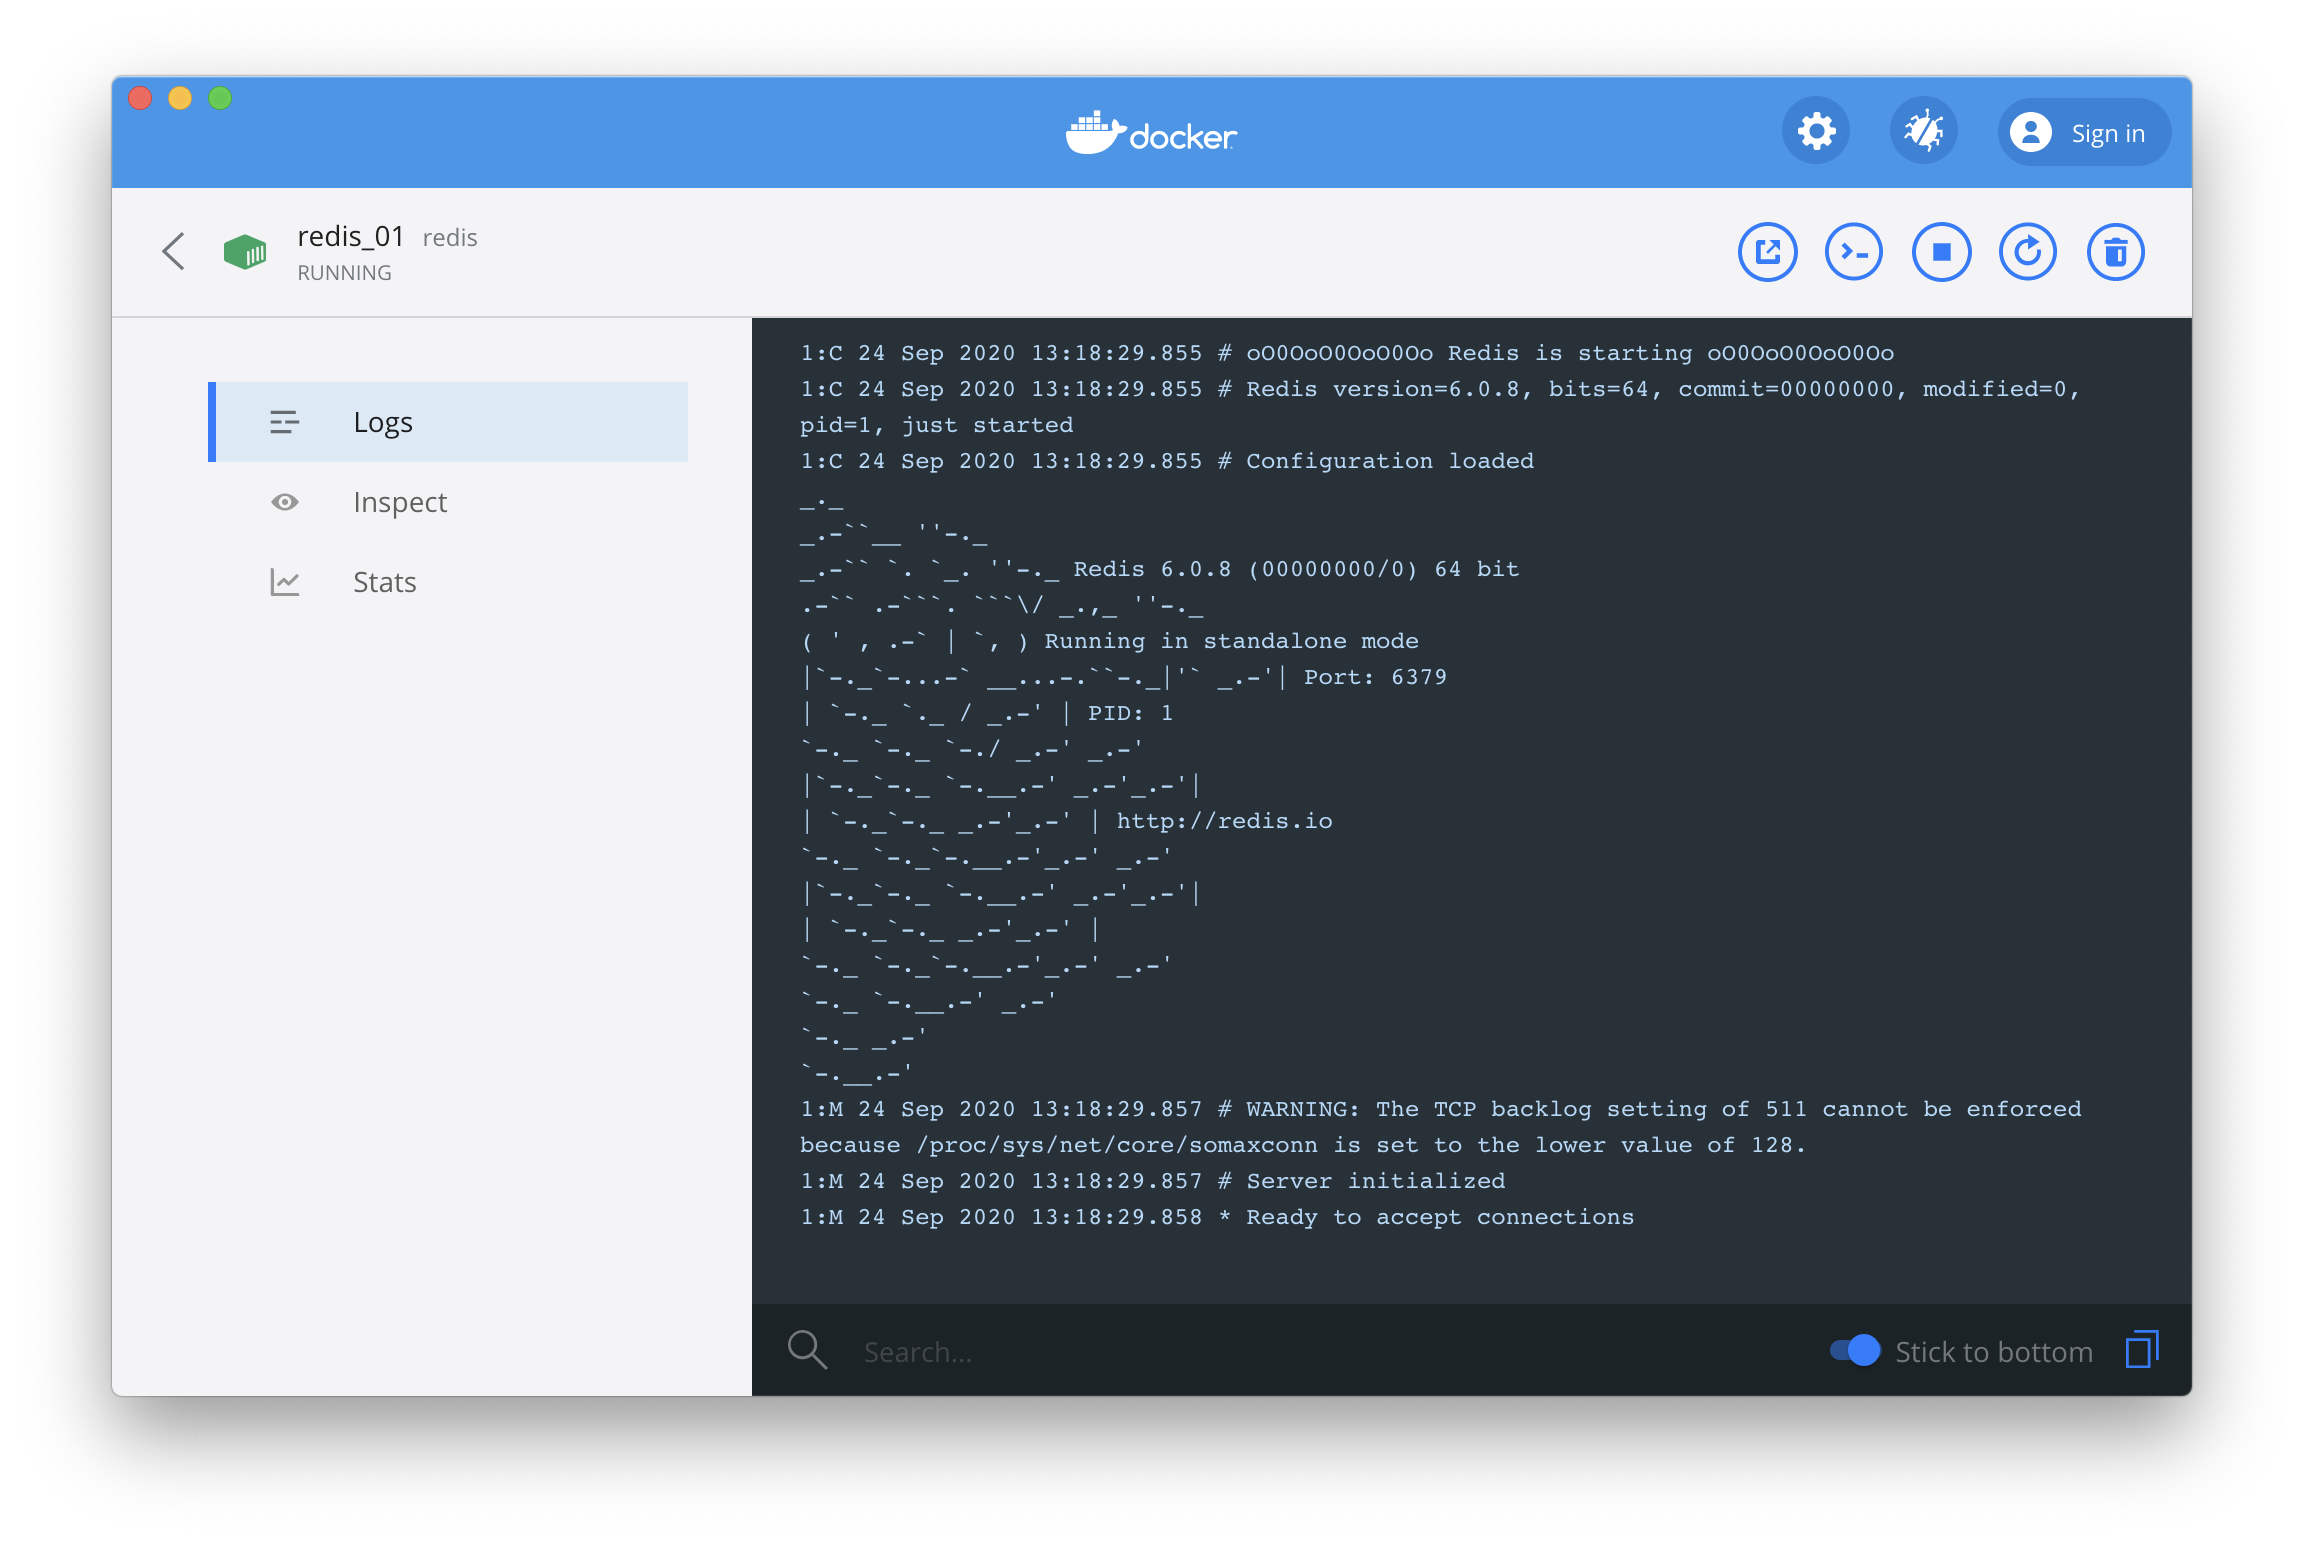Open the container in browser

1767,252
